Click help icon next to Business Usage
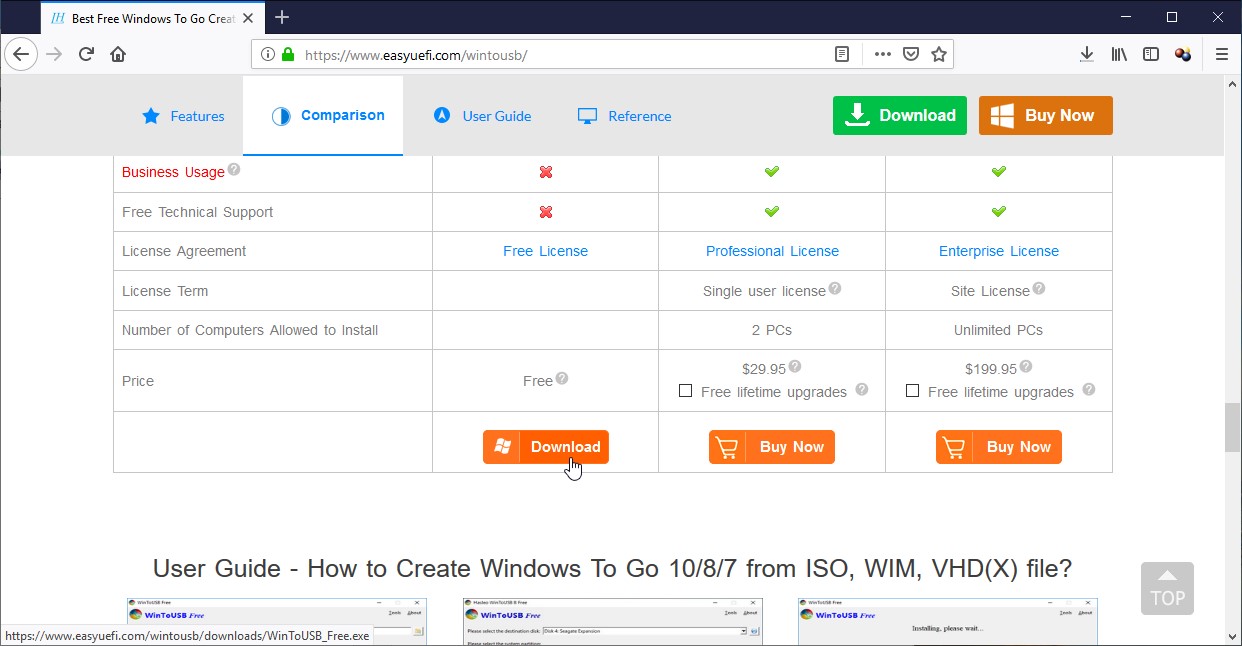Screen dimensions: 1242x646 pos(234,170)
